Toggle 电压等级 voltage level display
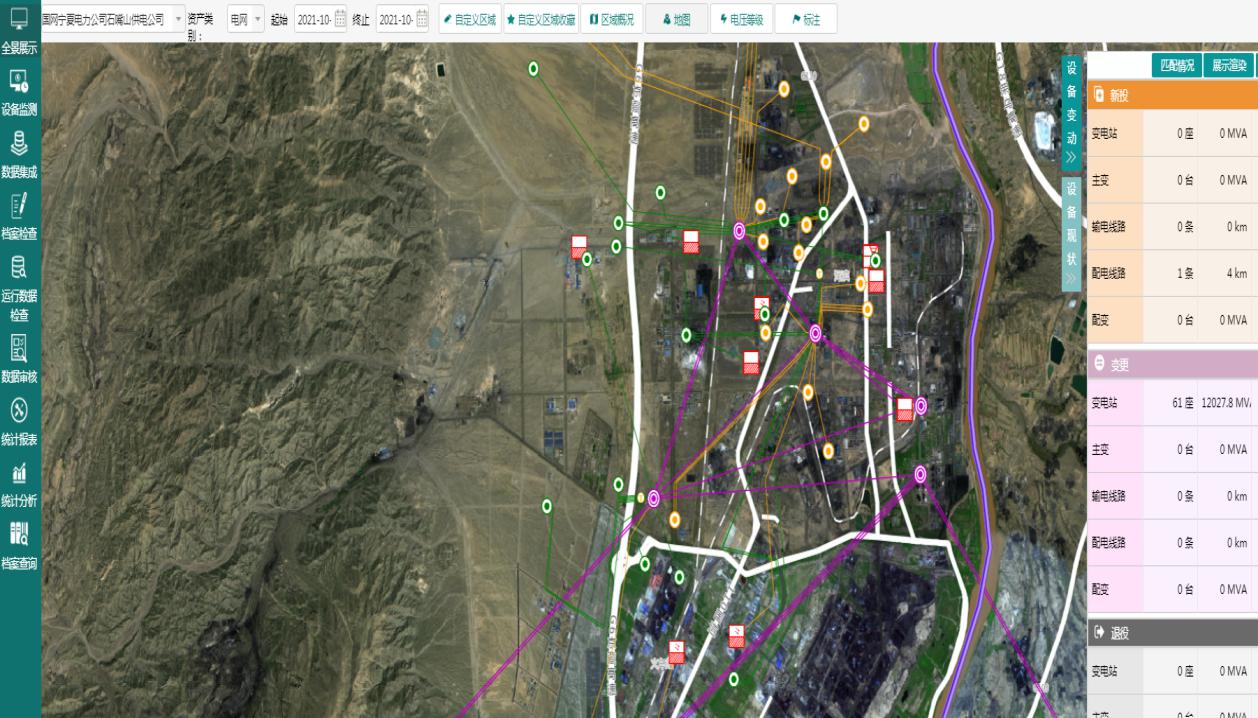 tap(742, 19)
